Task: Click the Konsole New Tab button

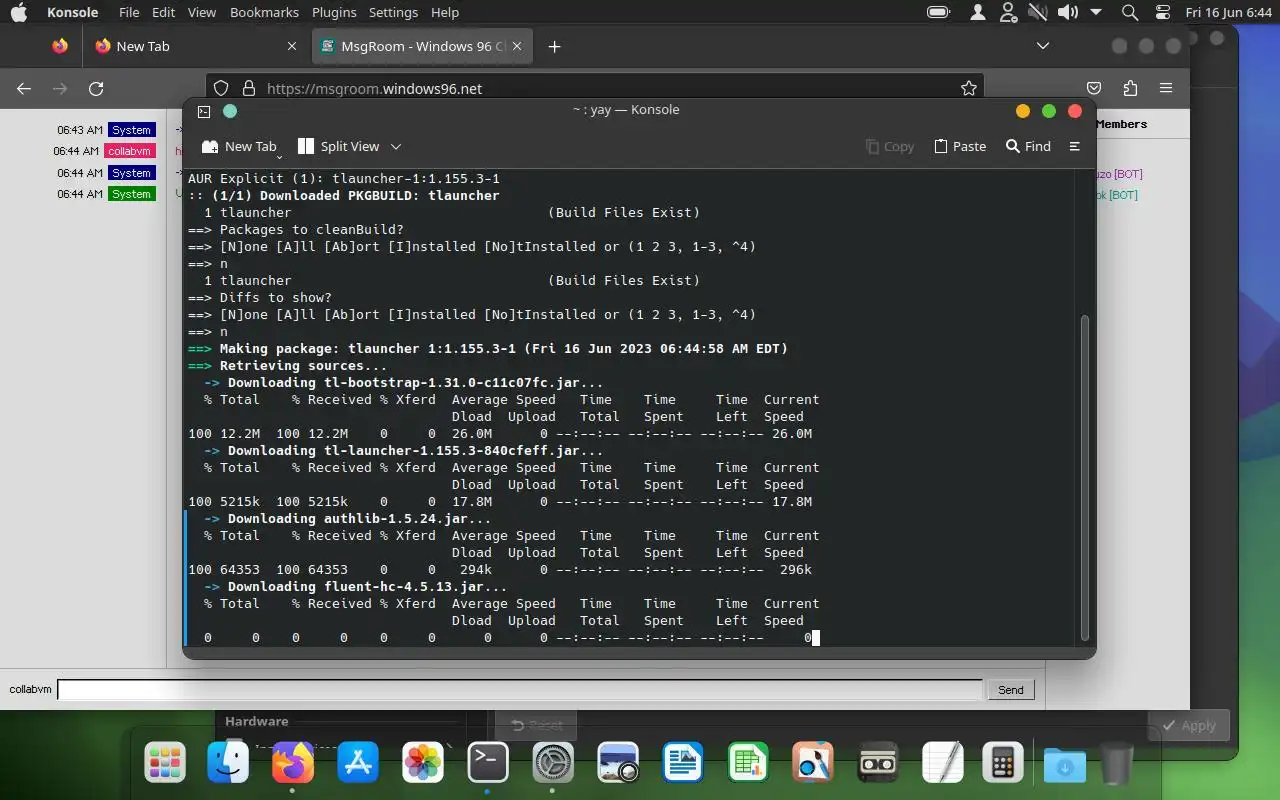Action: pos(238,146)
